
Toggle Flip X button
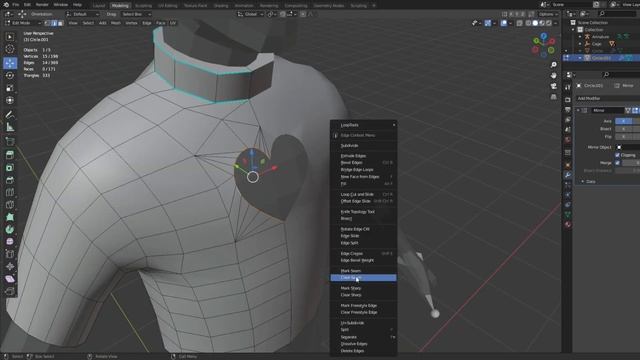(623, 137)
